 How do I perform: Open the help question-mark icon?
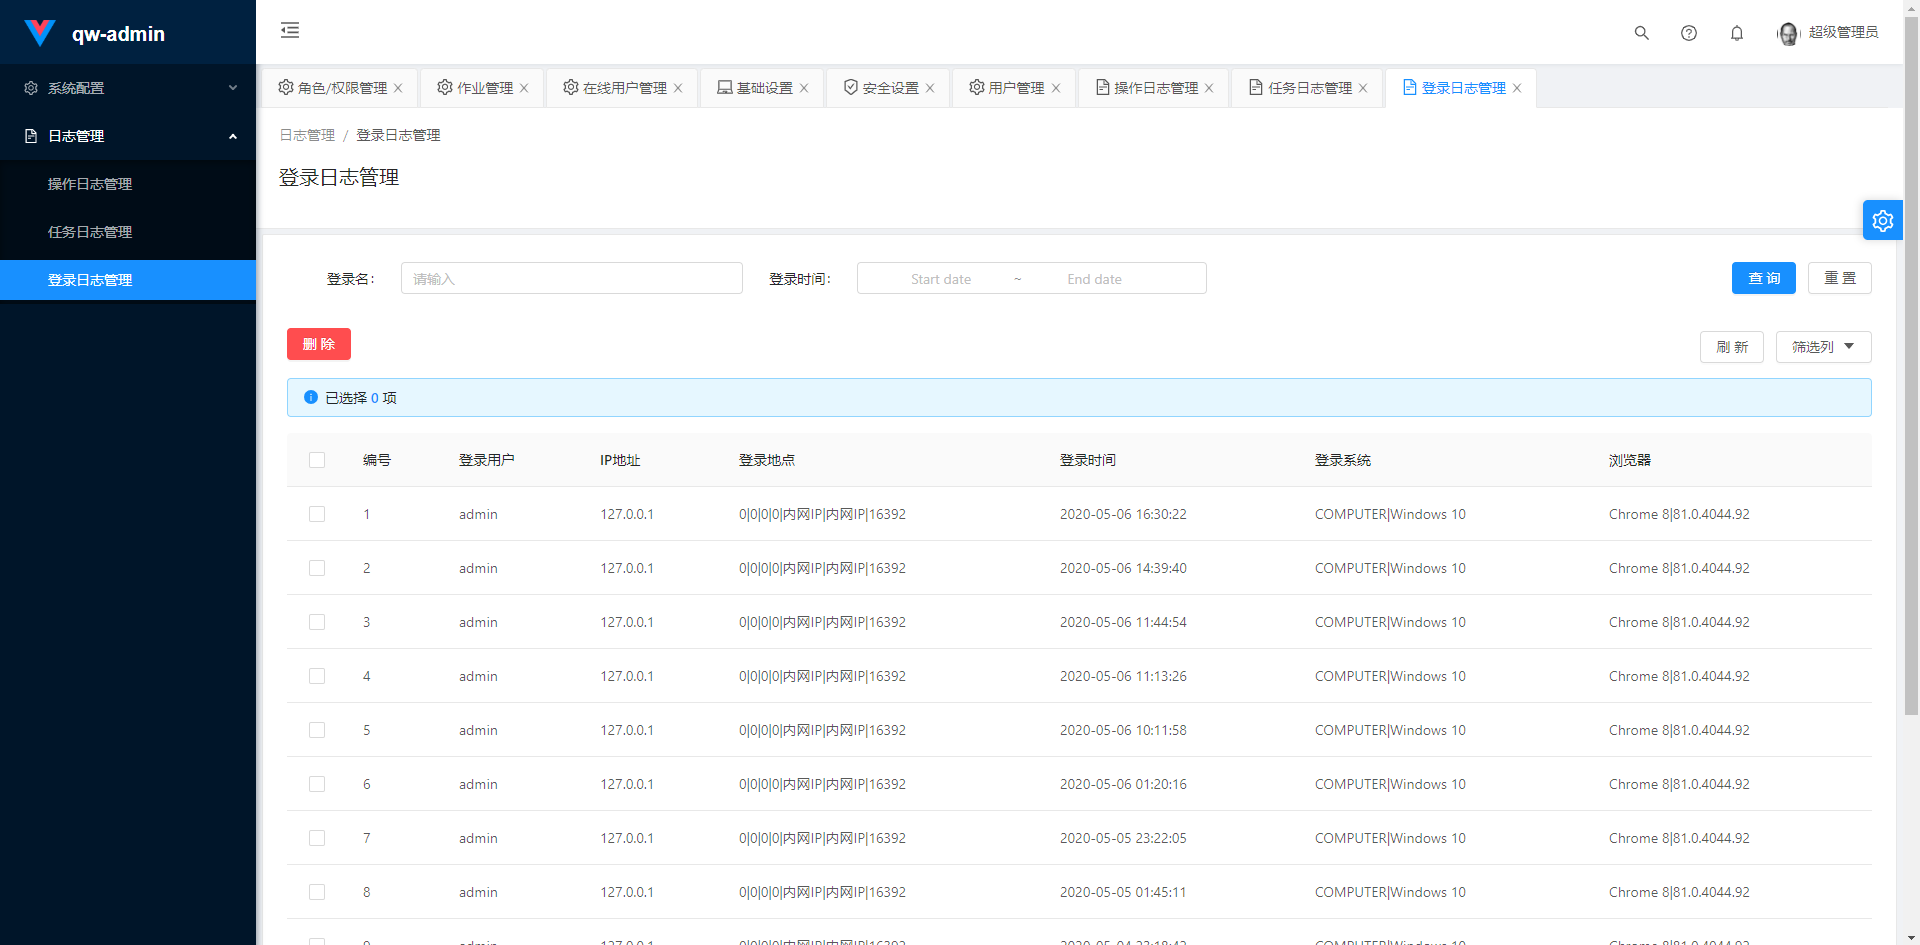[1689, 33]
